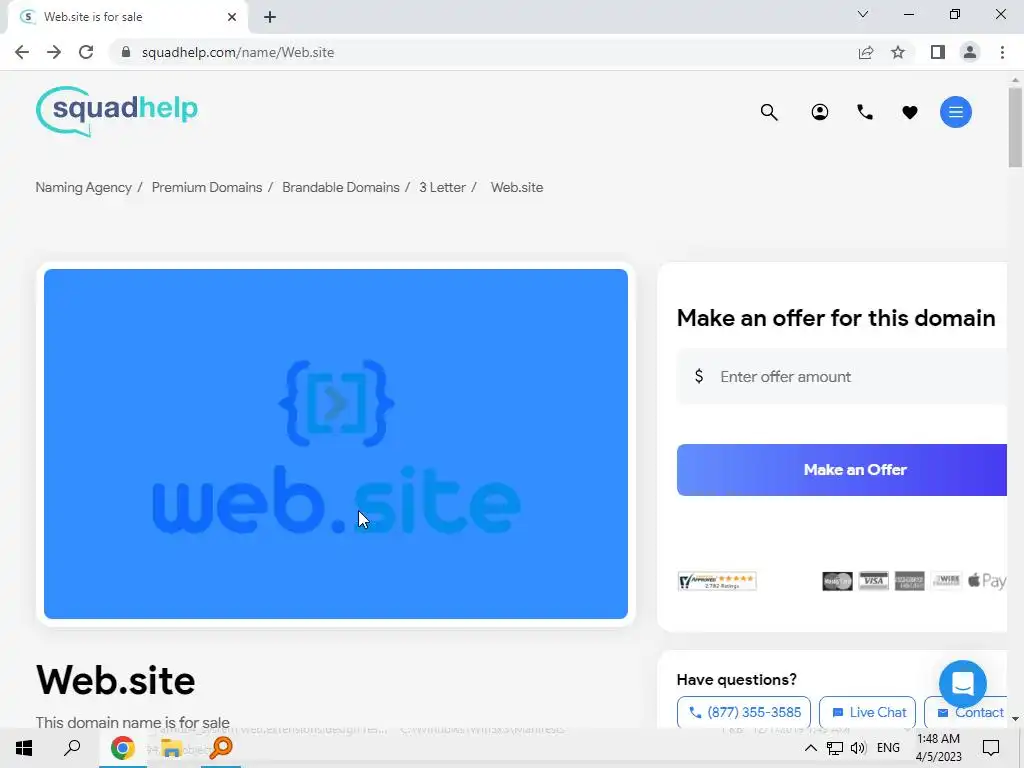Go to Premium Domains breadcrumb link
The height and width of the screenshot is (768, 1024).
tap(207, 187)
